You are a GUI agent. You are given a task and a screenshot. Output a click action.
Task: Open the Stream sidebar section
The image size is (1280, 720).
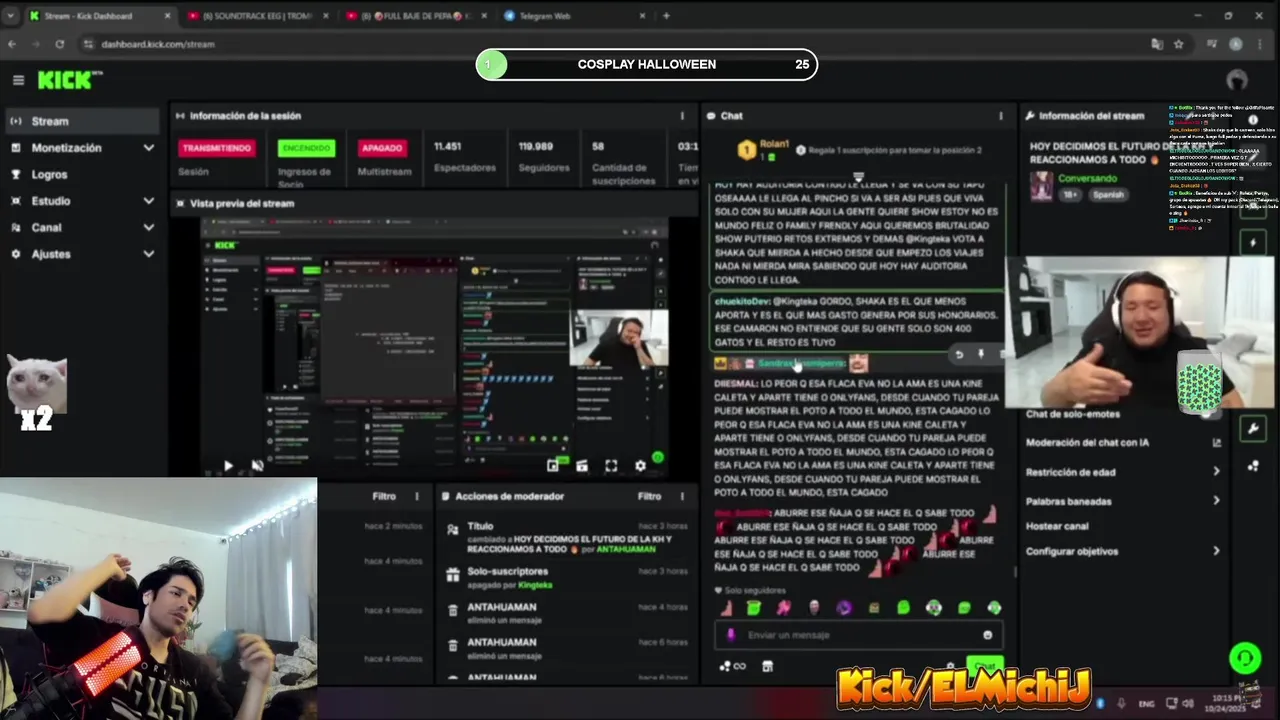point(80,121)
